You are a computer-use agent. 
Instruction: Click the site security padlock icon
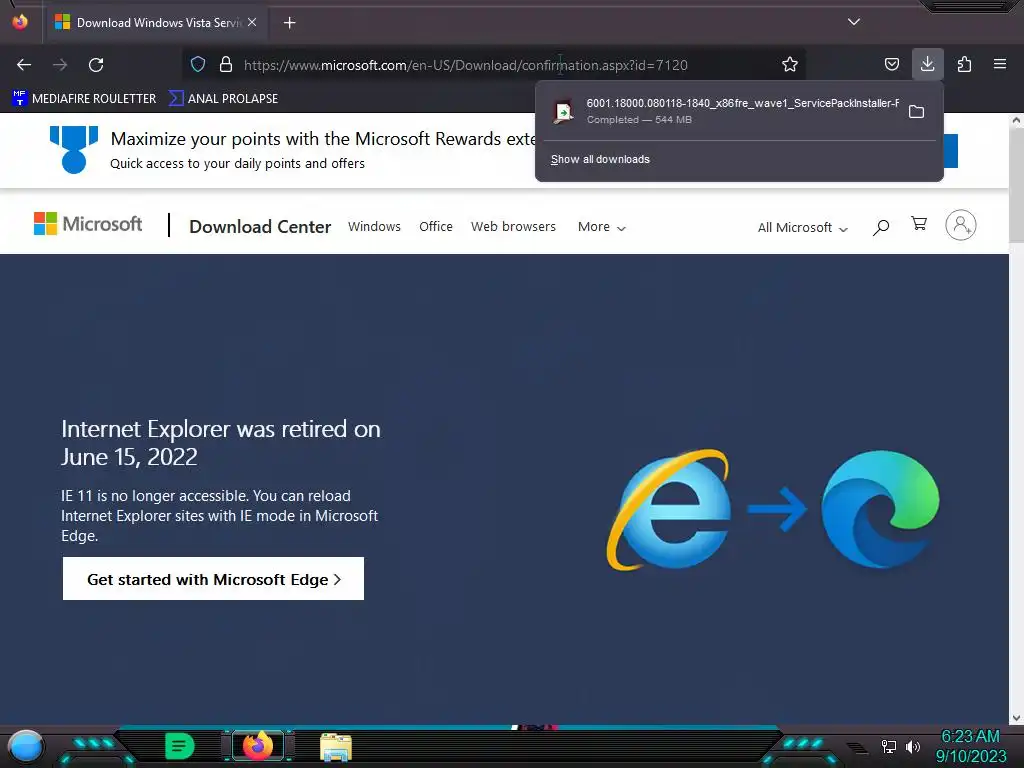point(226,64)
